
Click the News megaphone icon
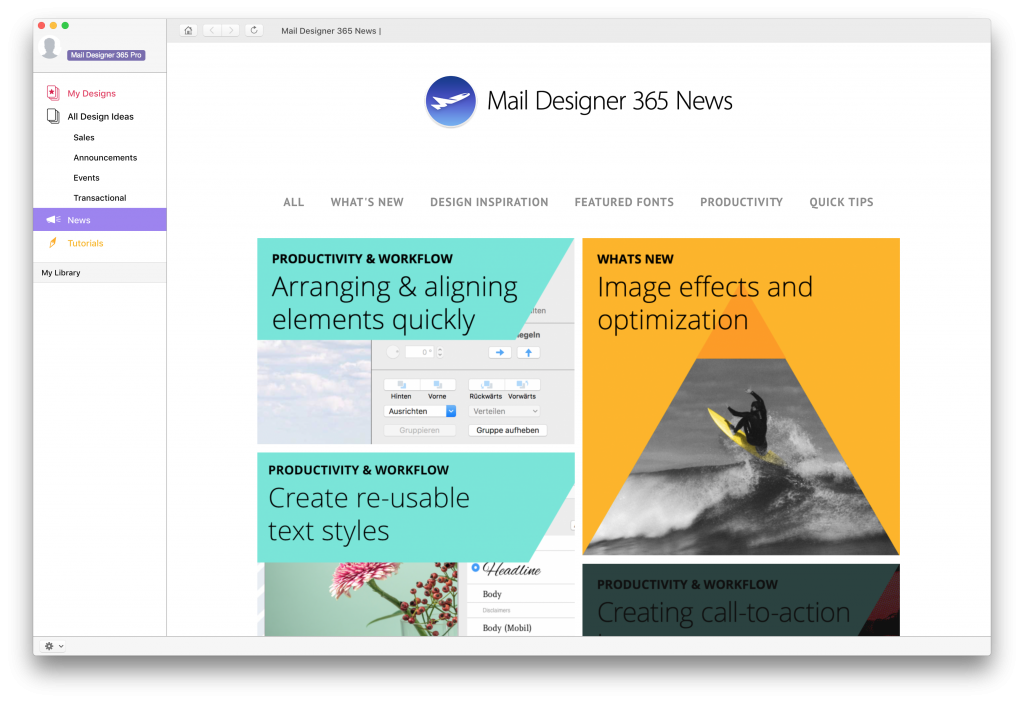pos(53,220)
